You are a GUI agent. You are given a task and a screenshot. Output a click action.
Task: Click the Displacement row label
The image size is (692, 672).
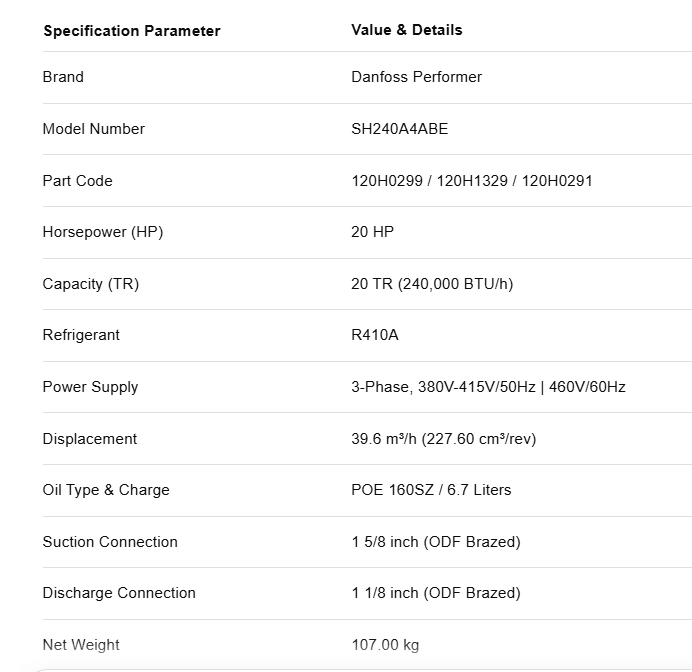pos(90,439)
